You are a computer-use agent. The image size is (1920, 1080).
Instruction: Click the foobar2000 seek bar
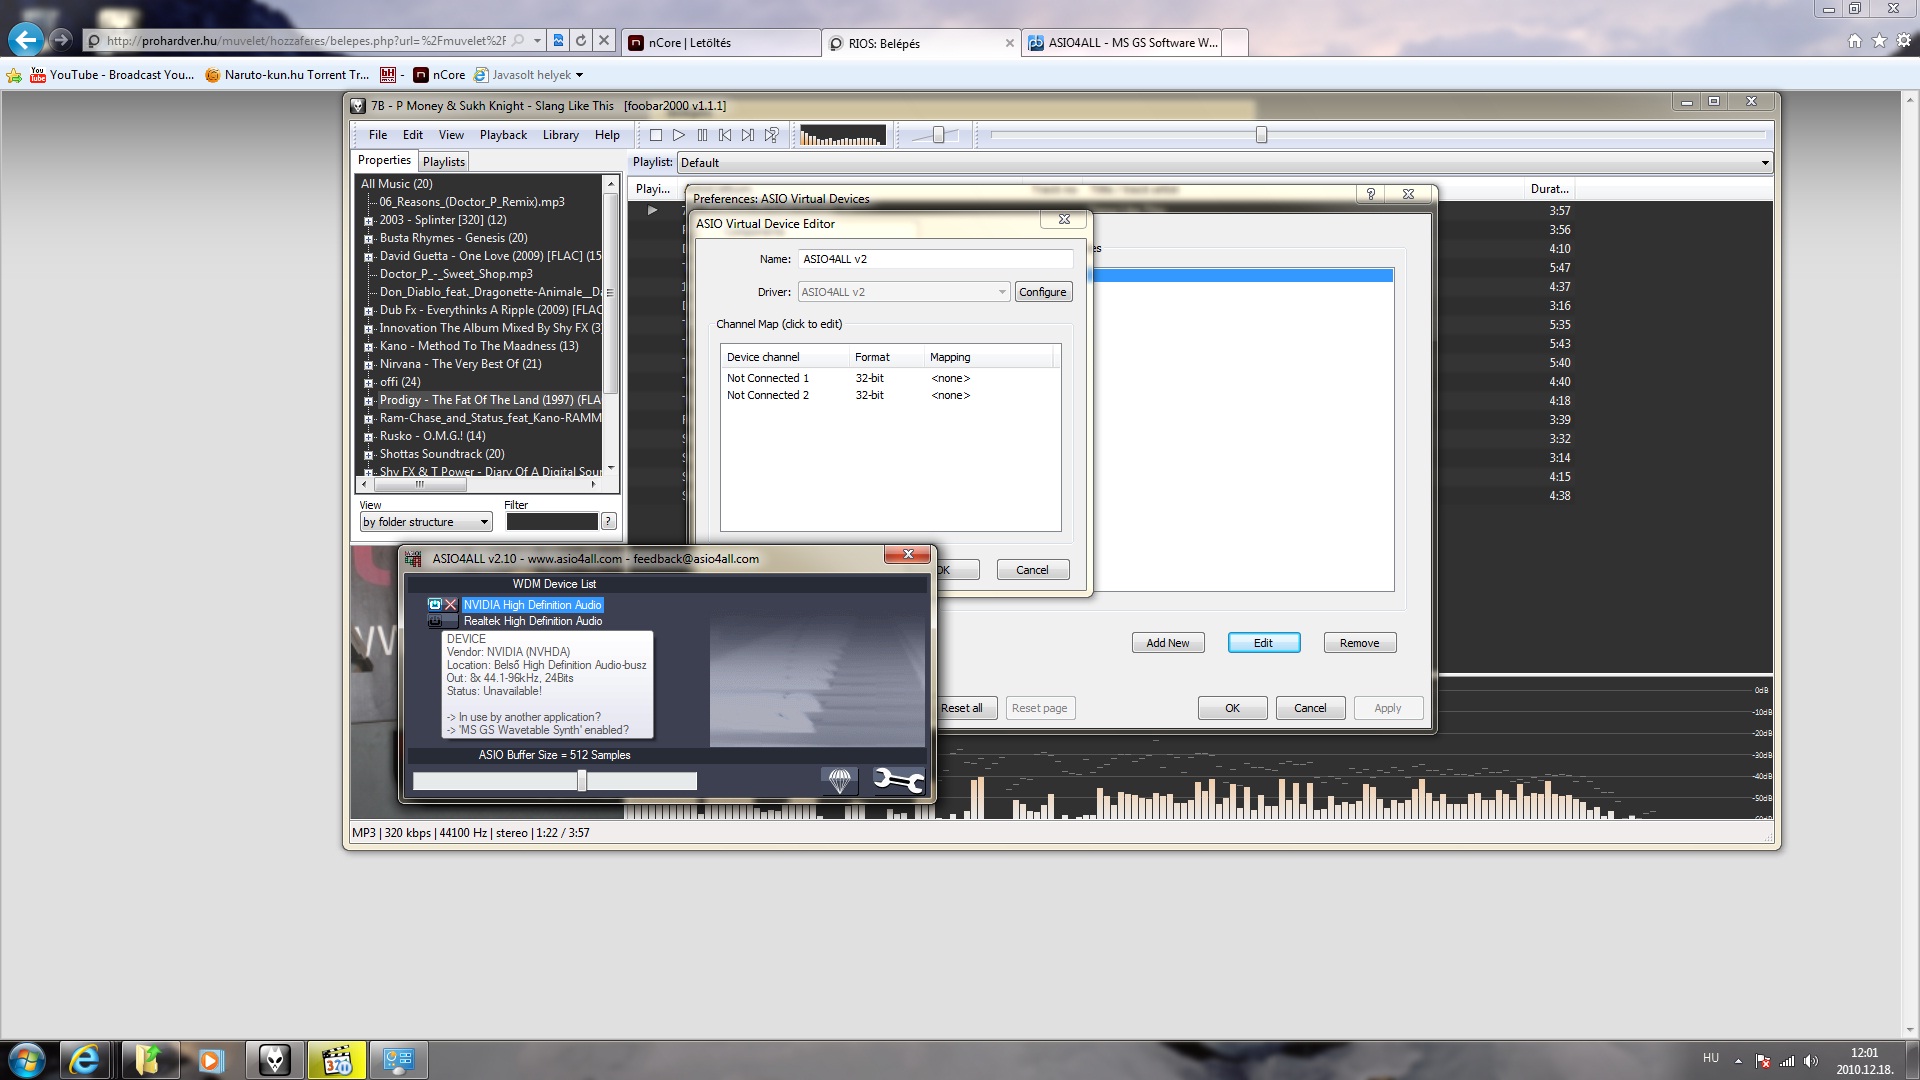[1378, 135]
